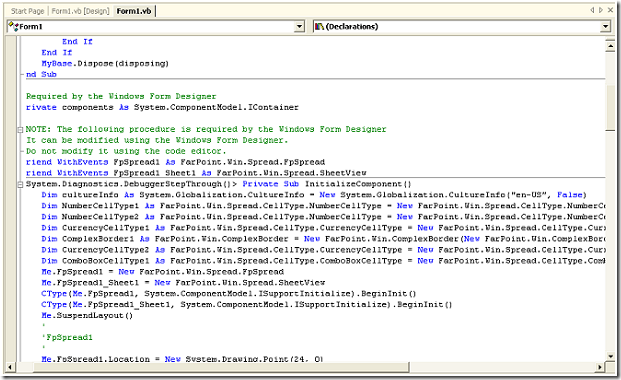621x380 pixels.
Task: Click the 'Dim cultureInfo' line
Action: click(x=314, y=195)
